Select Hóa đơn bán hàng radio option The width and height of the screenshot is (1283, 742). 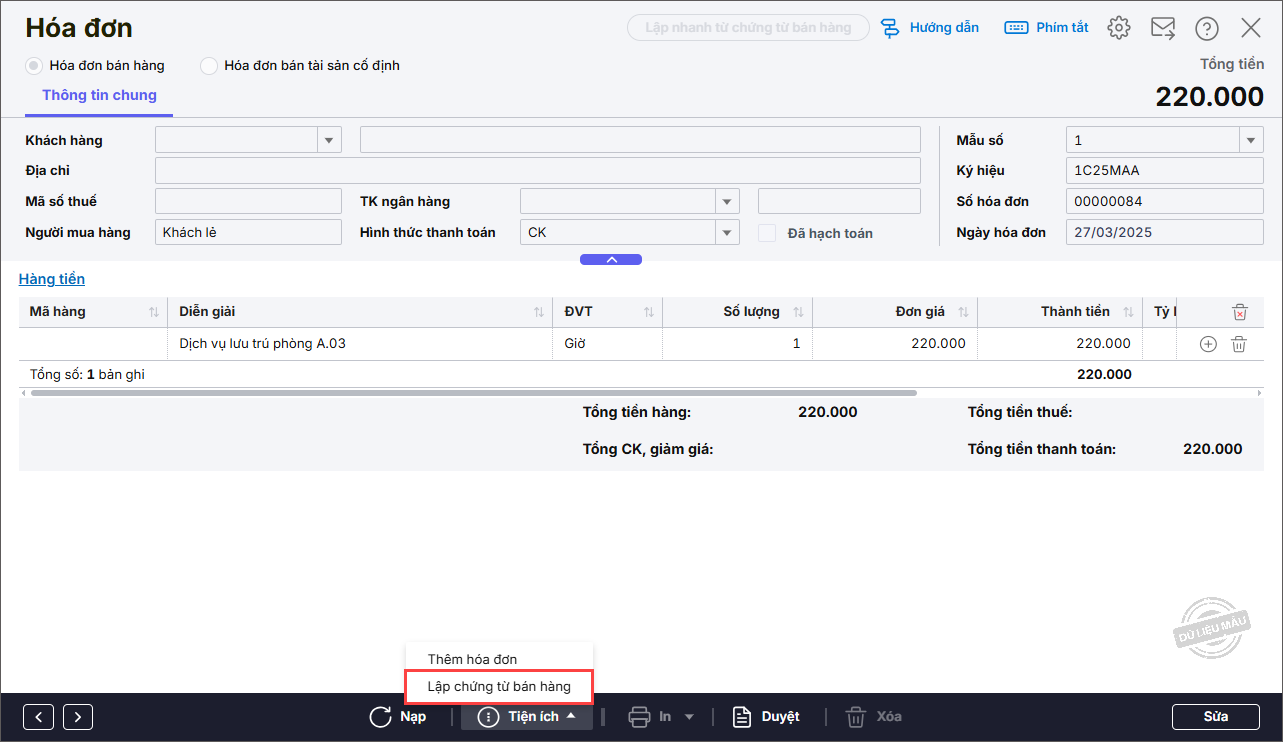pyautogui.click(x=34, y=66)
